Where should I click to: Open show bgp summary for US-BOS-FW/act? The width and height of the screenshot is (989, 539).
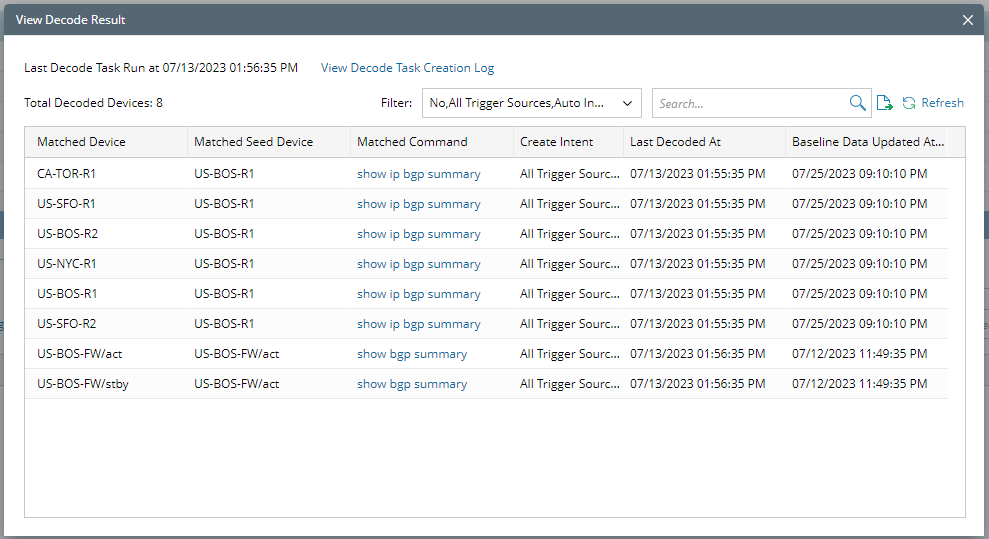(412, 354)
